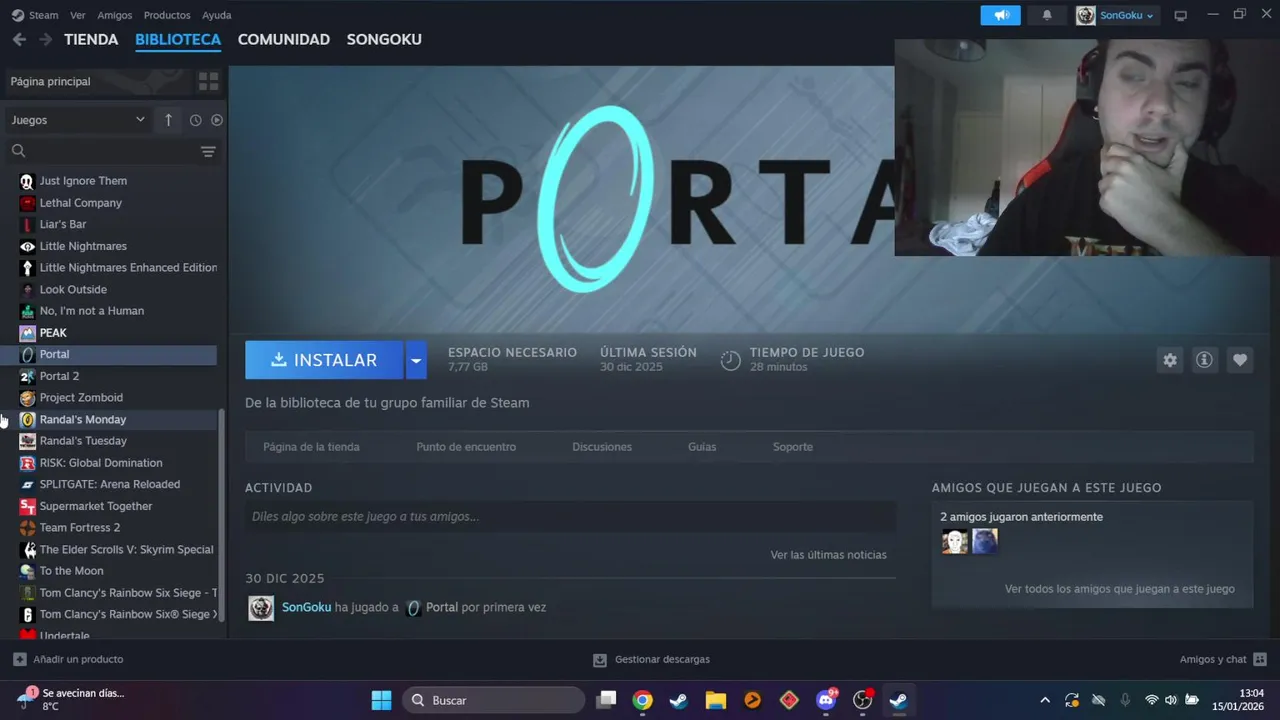Open Soporte link

[x=793, y=447]
